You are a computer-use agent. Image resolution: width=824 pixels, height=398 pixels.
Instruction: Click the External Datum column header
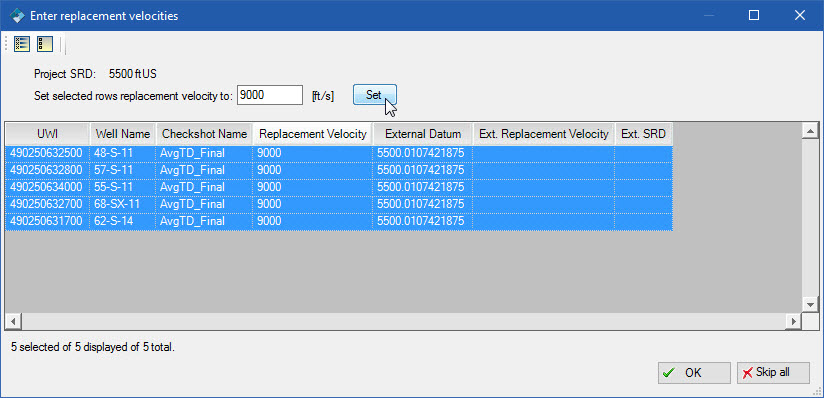click(423, 134)
